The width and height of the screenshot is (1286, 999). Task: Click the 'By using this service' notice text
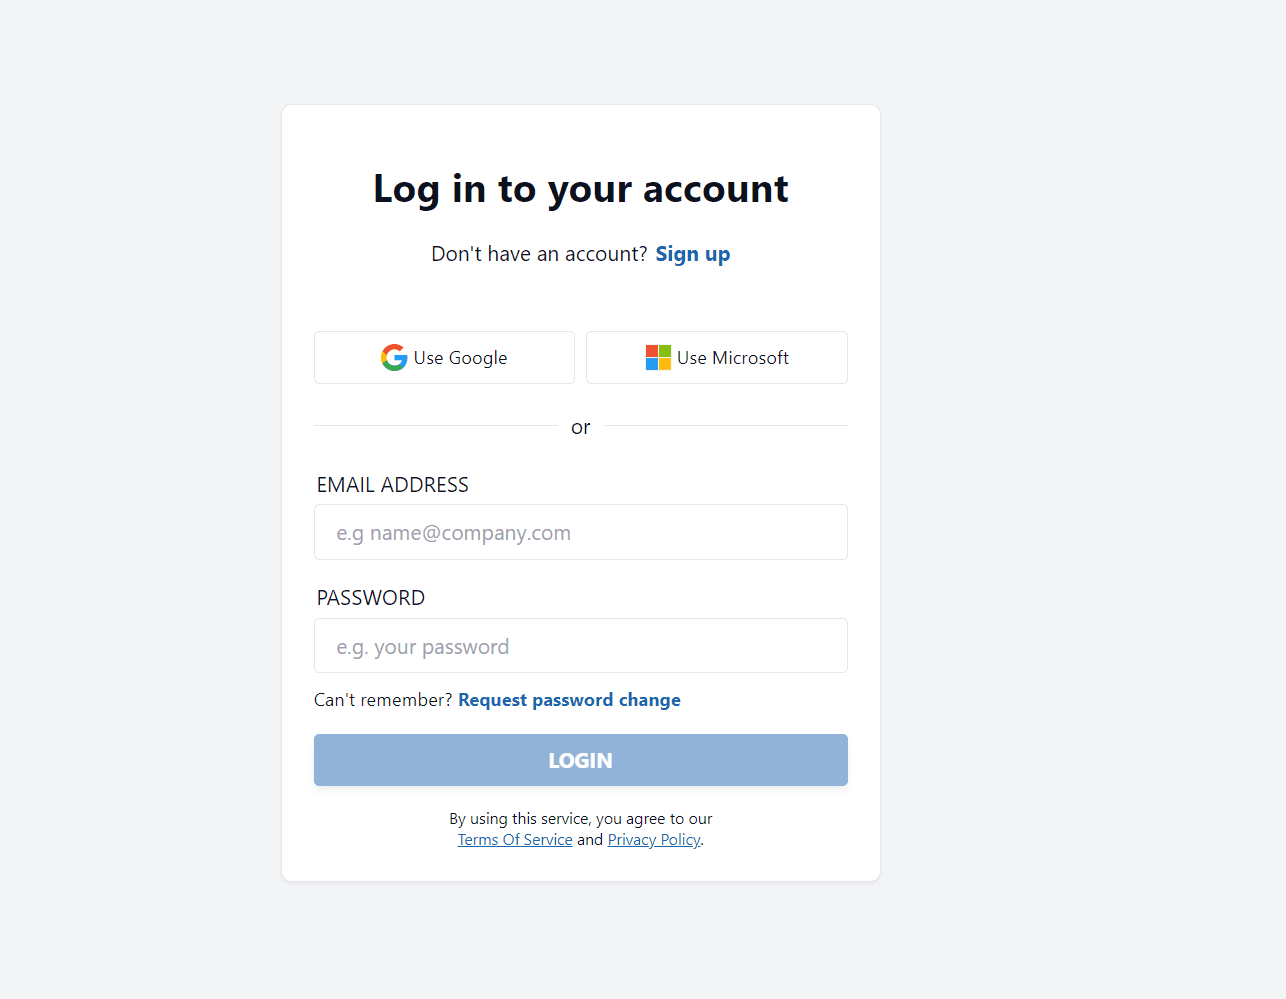[580, 819]
